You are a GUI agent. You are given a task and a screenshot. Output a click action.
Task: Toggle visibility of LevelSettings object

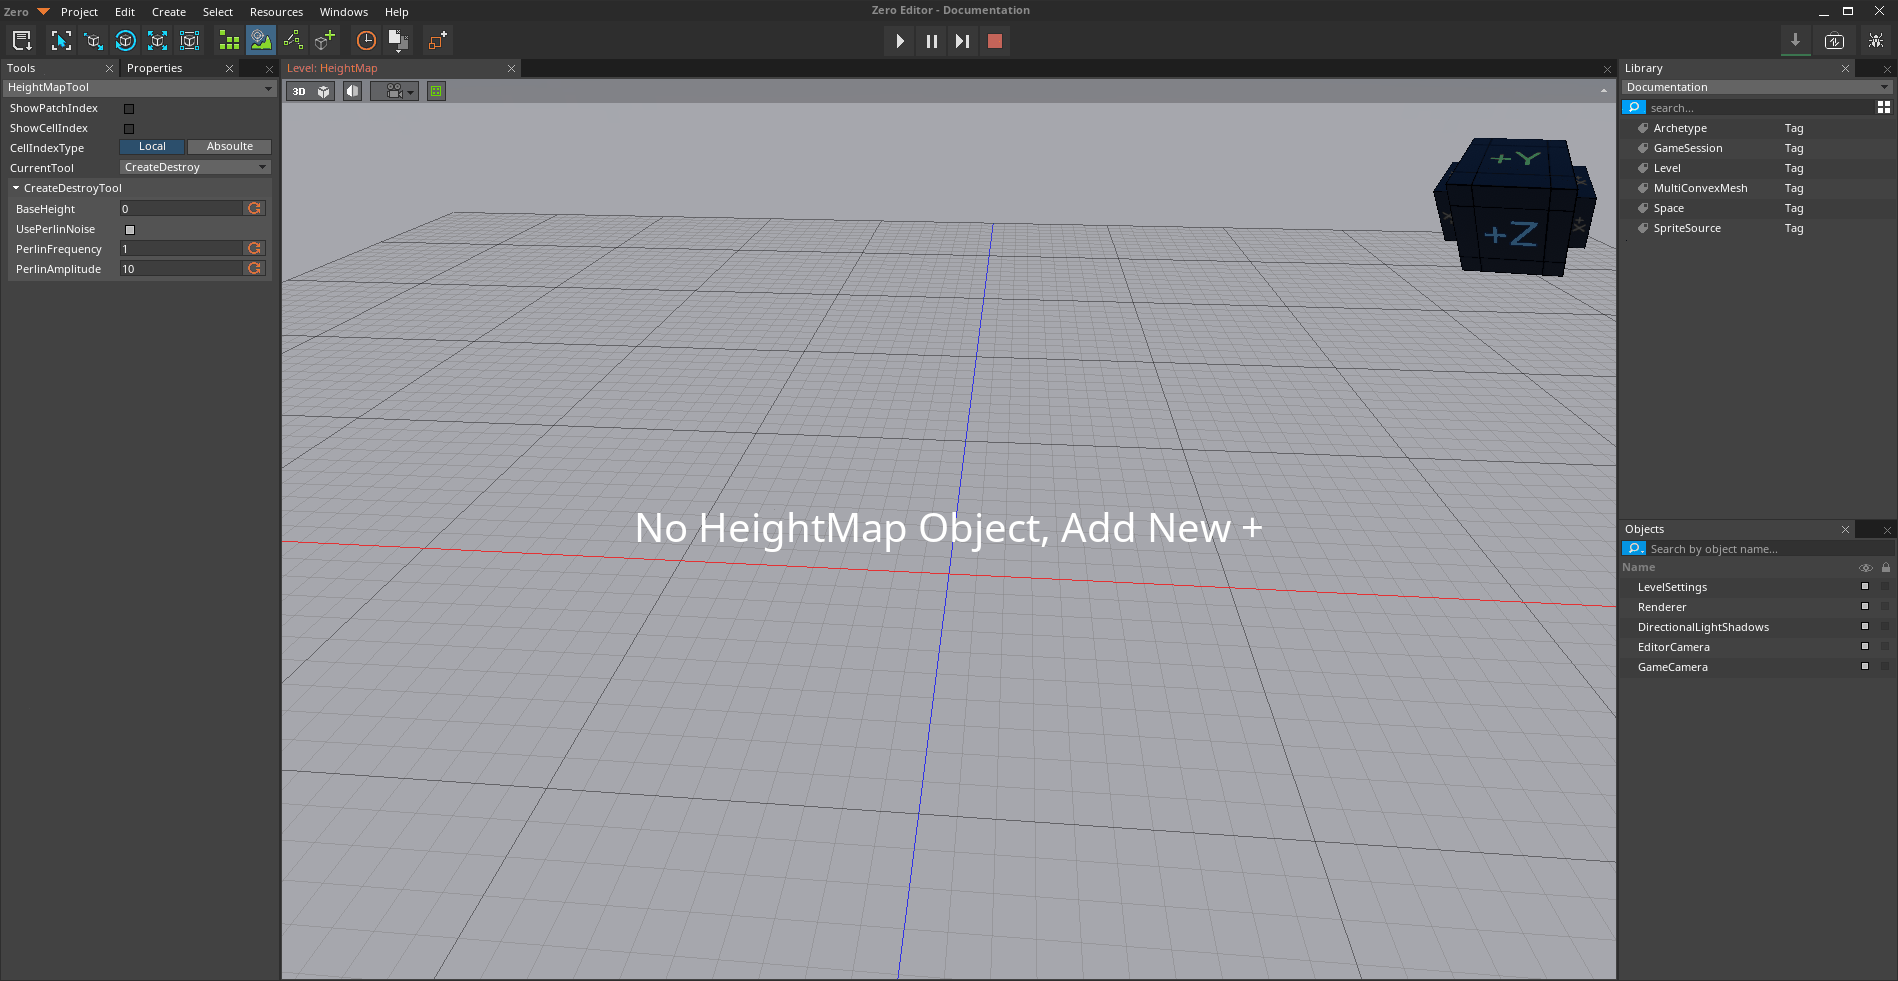[x=1865, y=587]
